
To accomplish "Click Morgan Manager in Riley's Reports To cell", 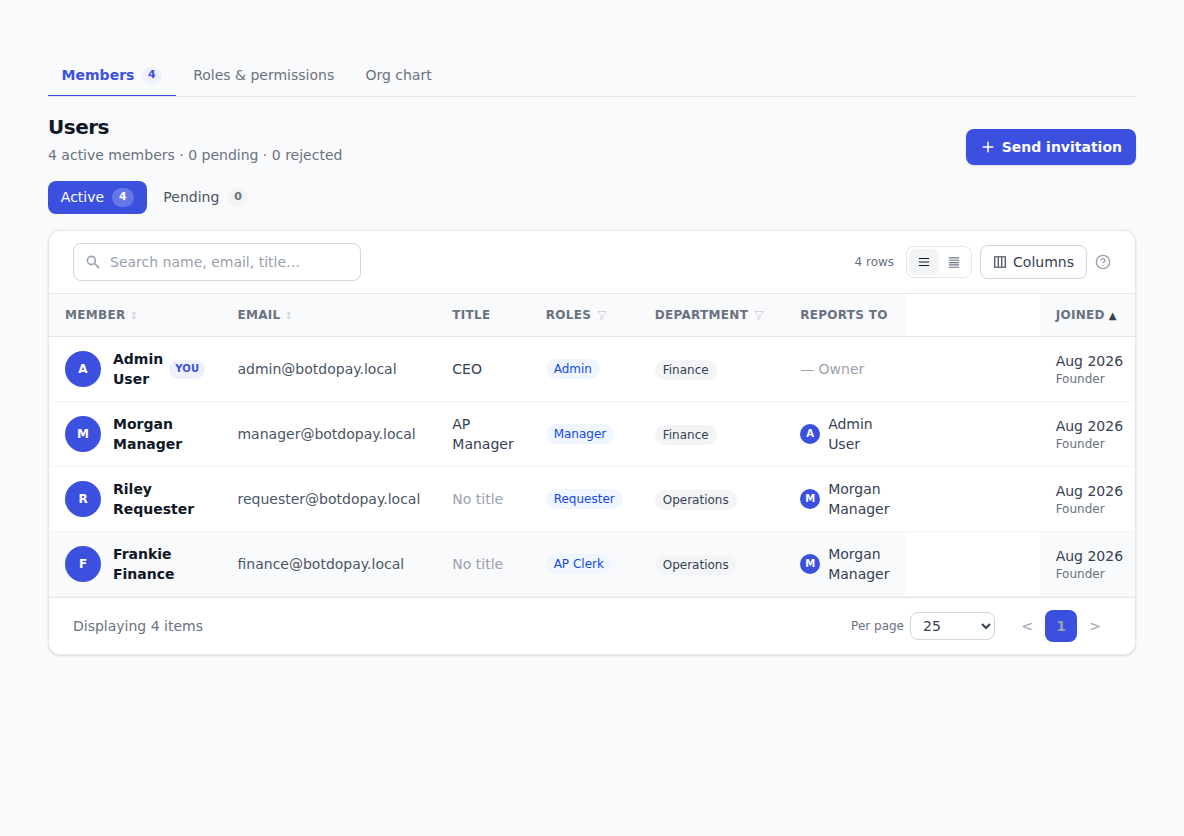I will [x=845, y=499].
